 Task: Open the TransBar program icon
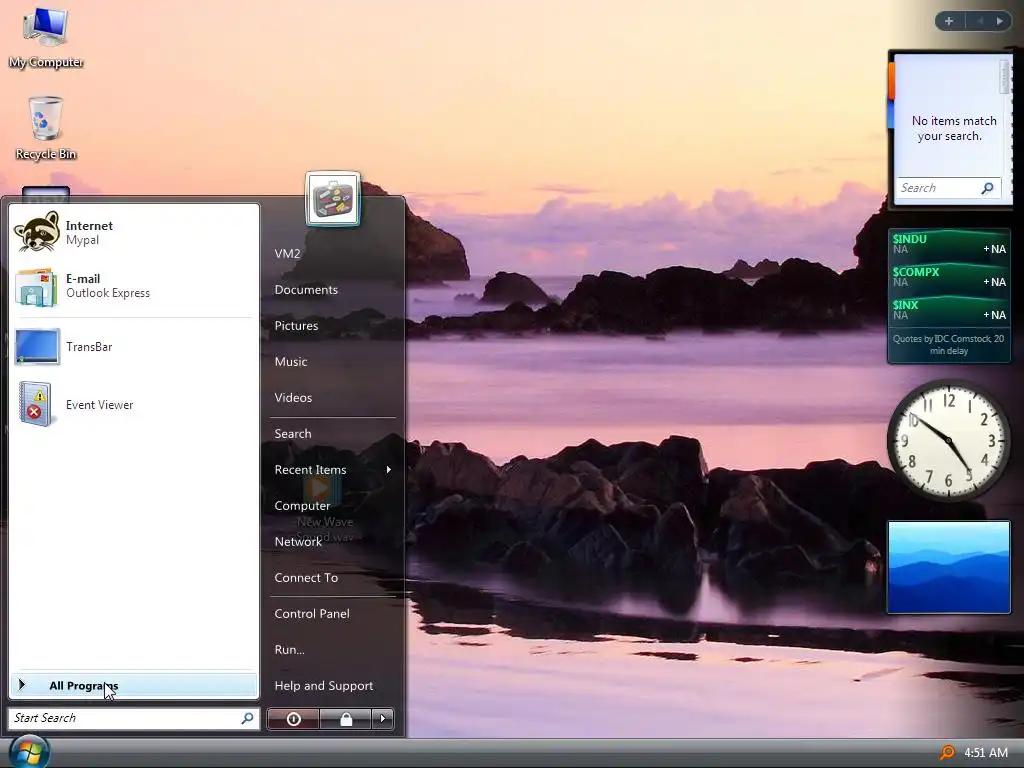click(37, 346)
